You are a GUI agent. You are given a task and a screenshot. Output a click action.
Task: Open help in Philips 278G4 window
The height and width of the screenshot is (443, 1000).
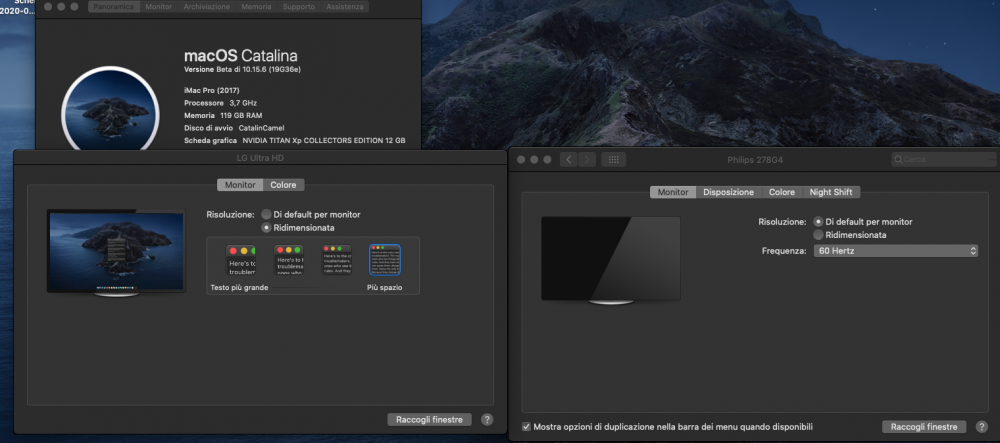coord(982,426)
